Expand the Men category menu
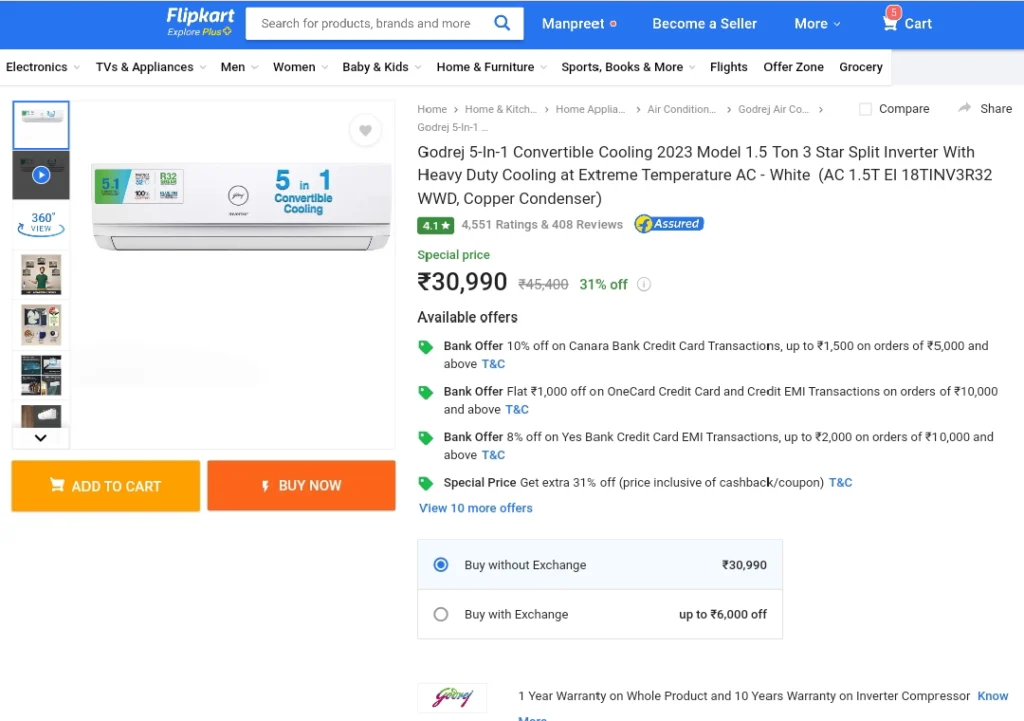Screen dimensions: 1024x721 [x=240, y=67]
